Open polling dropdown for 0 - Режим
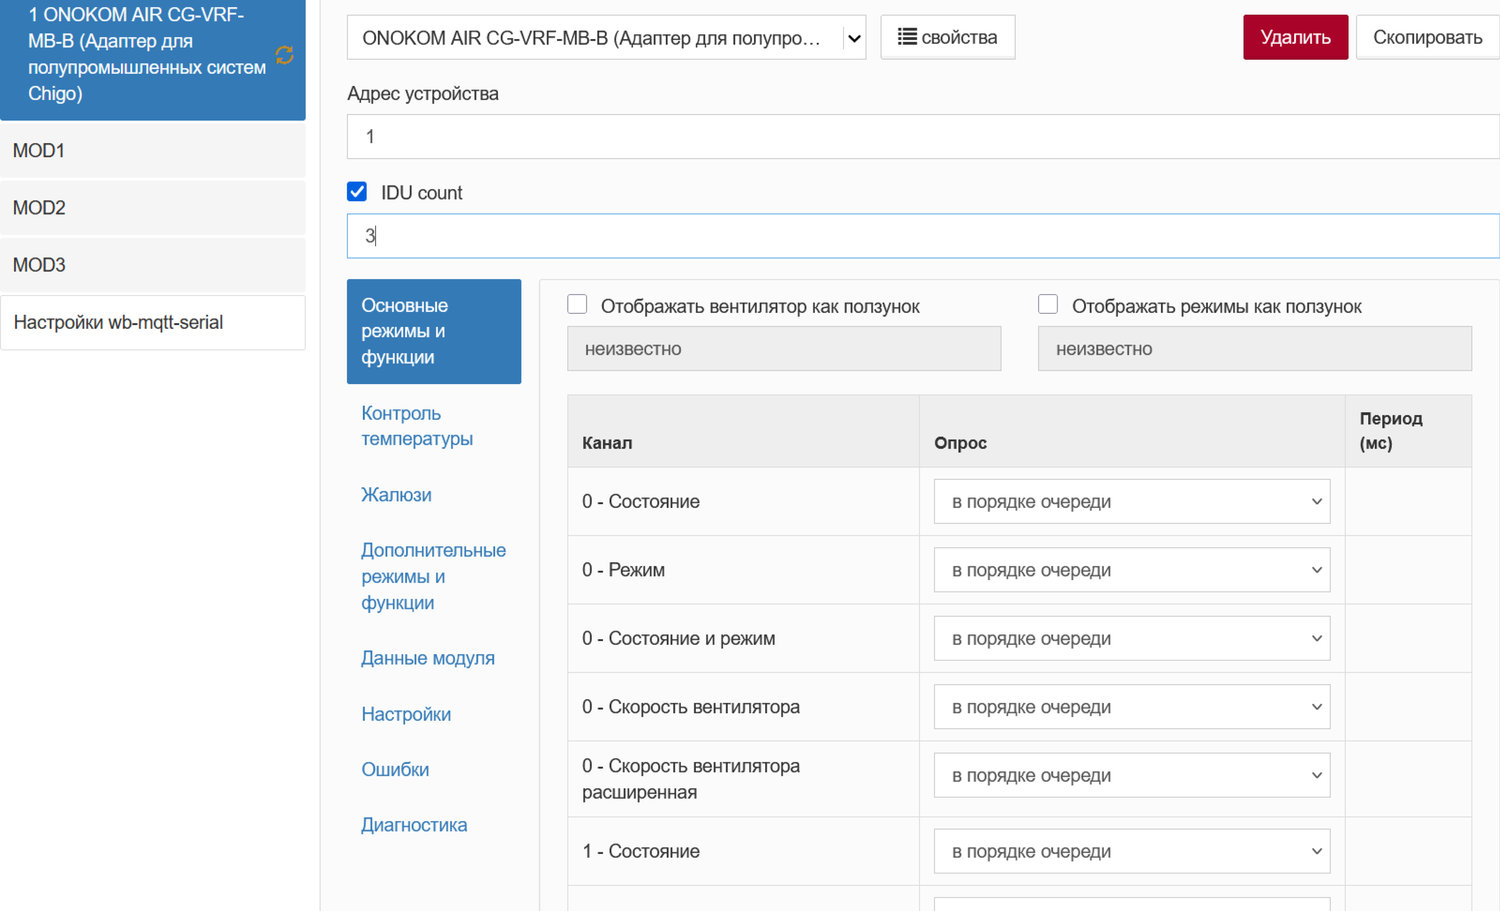 pyautogui.click(x=1131, y=570)
